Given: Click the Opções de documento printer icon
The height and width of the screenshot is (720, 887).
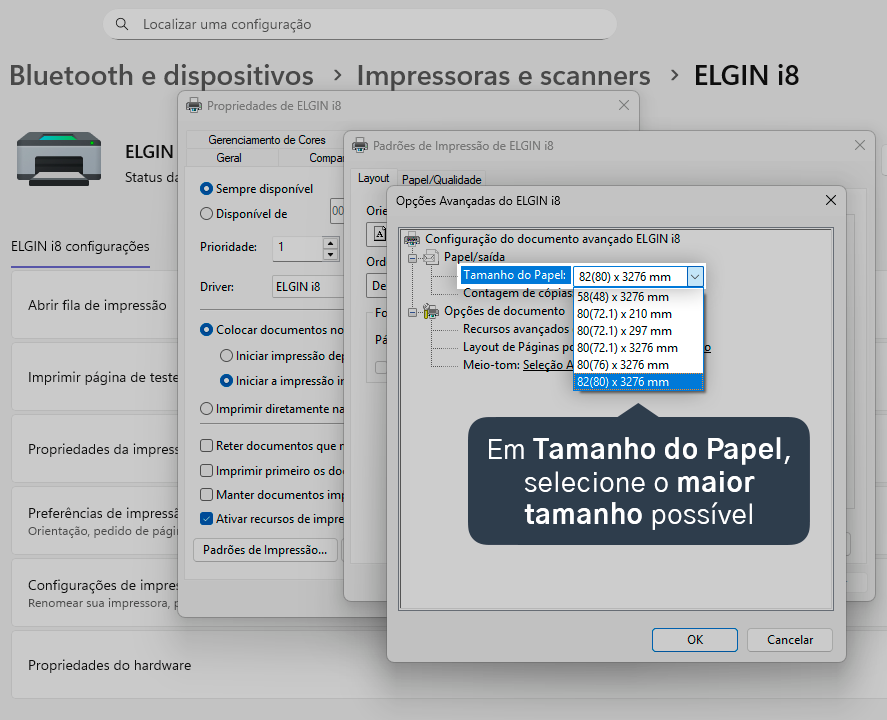Looking at the screenshot, I should 431,311.
